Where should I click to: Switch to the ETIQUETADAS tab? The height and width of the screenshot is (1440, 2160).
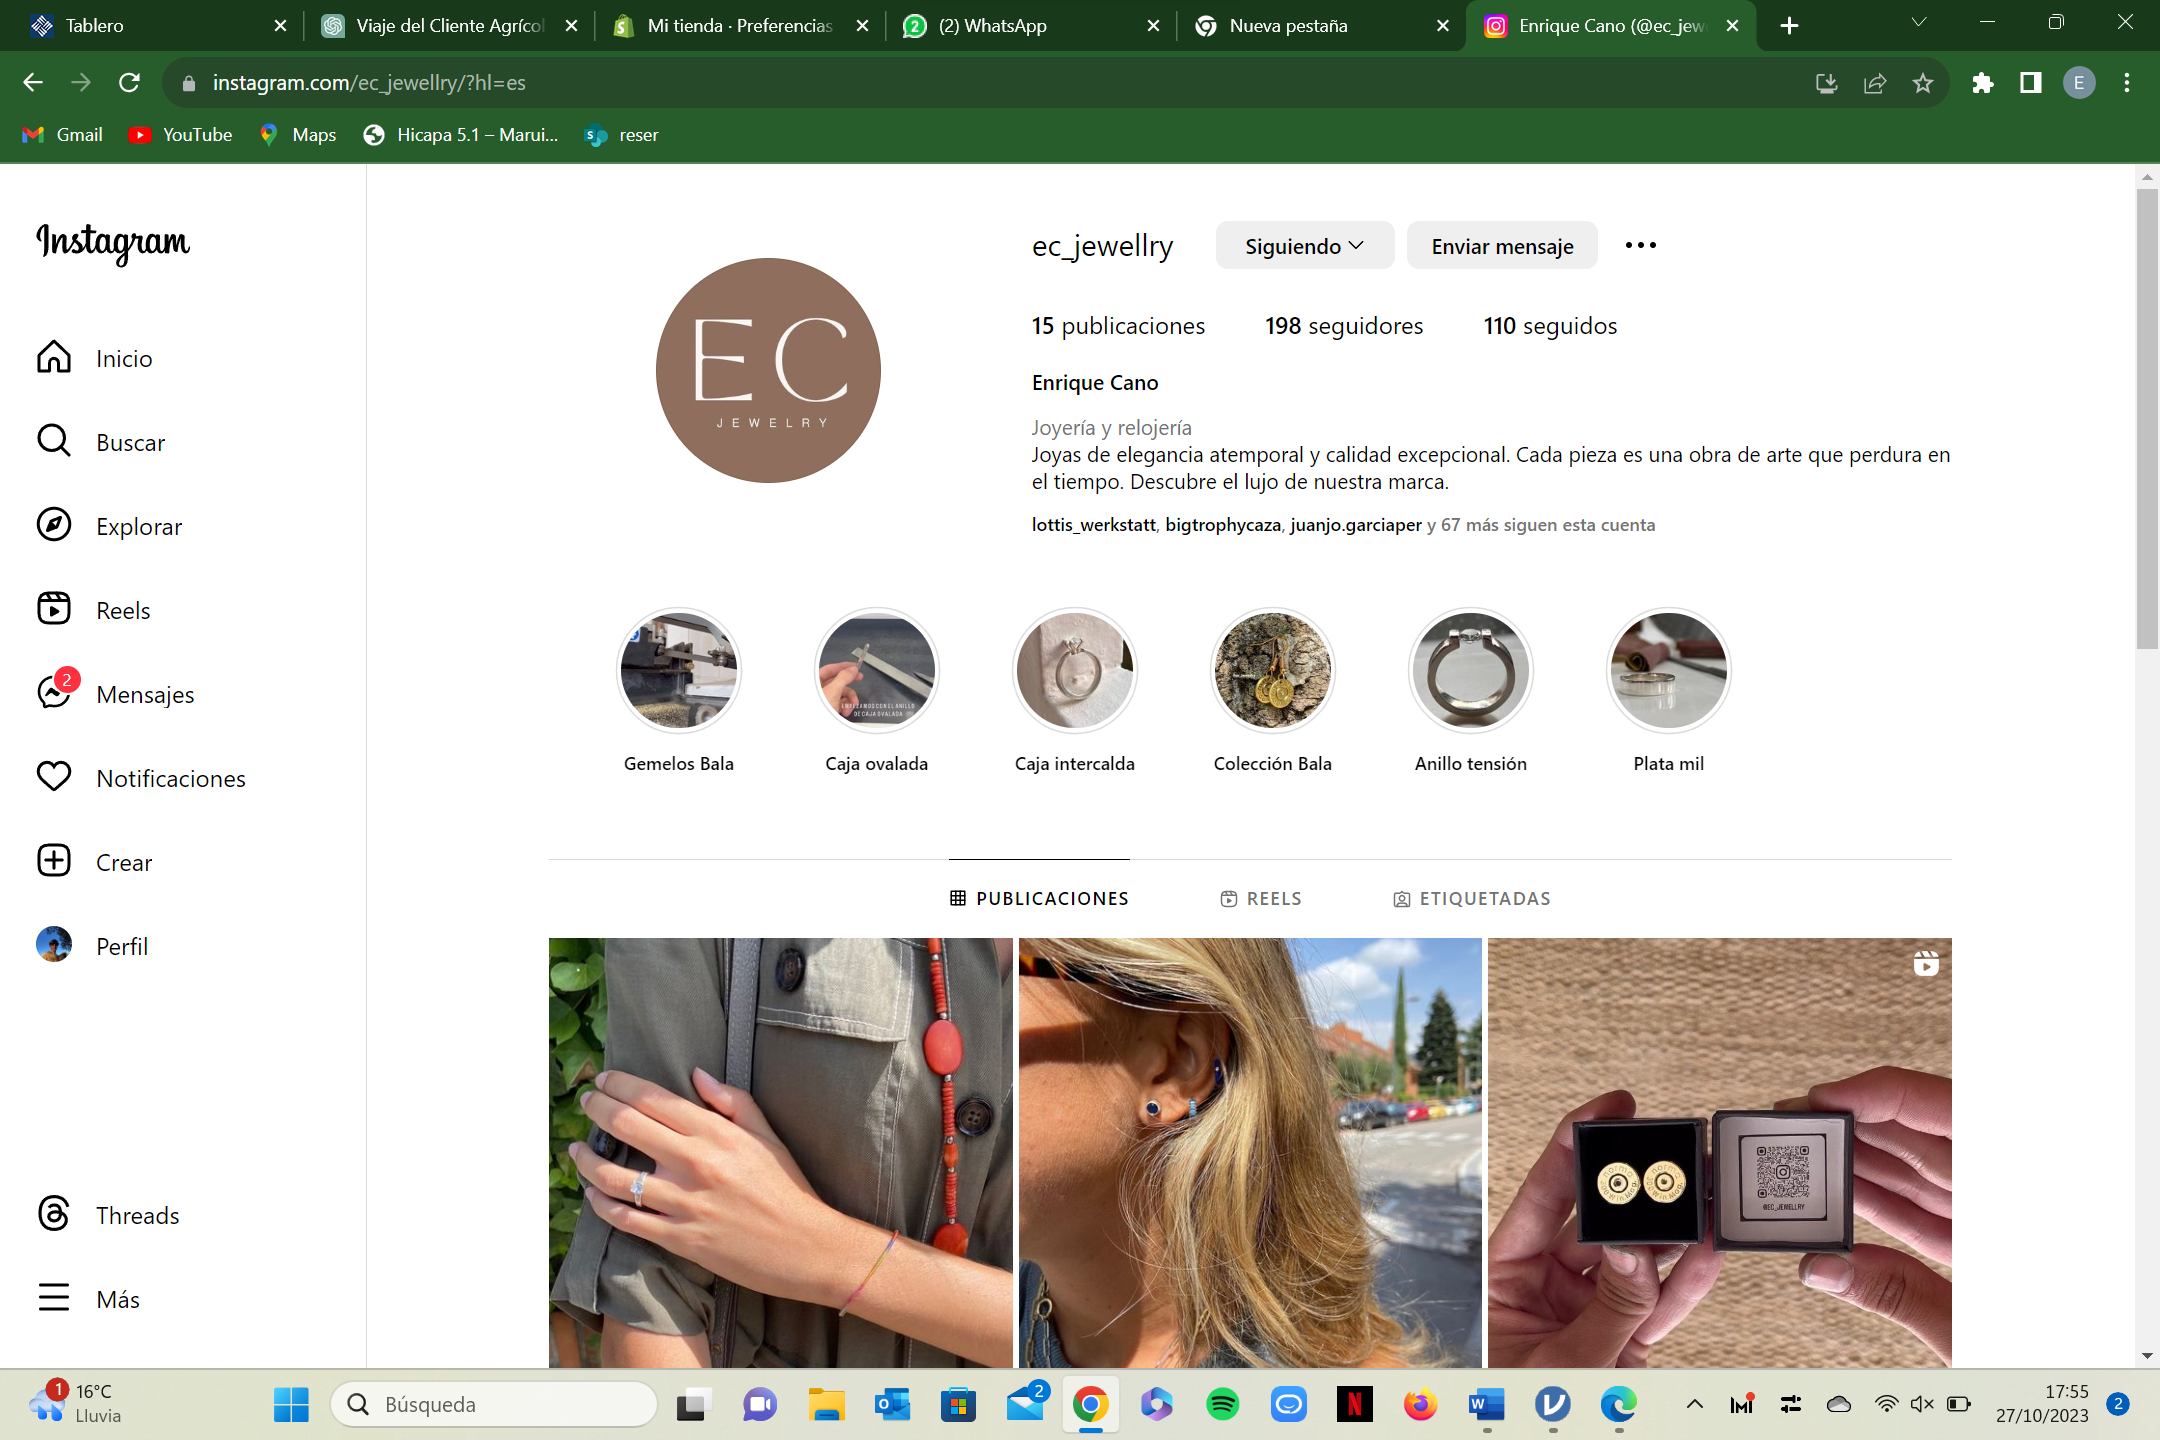(1472, 898)
